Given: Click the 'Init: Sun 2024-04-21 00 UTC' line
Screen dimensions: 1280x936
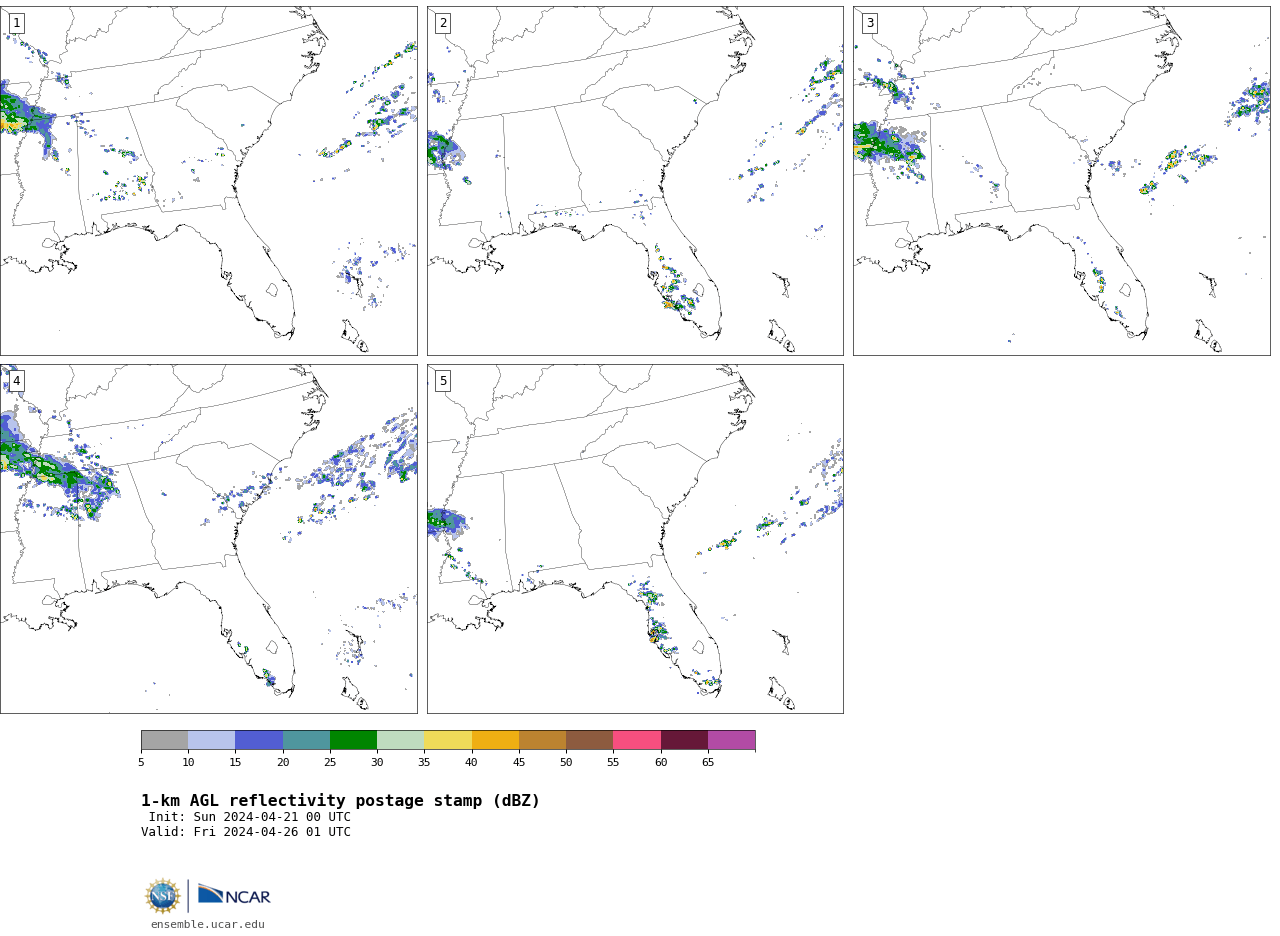Looking at the screenshot, I should 250,817.
